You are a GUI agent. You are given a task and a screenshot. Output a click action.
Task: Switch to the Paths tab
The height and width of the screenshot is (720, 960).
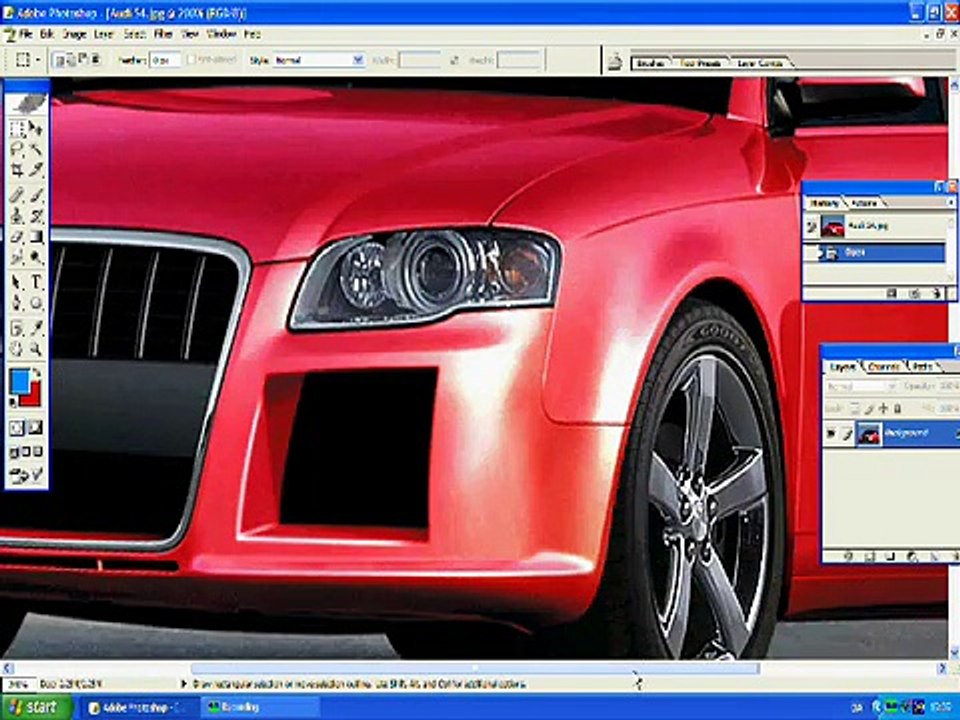(x=923, y=366)
